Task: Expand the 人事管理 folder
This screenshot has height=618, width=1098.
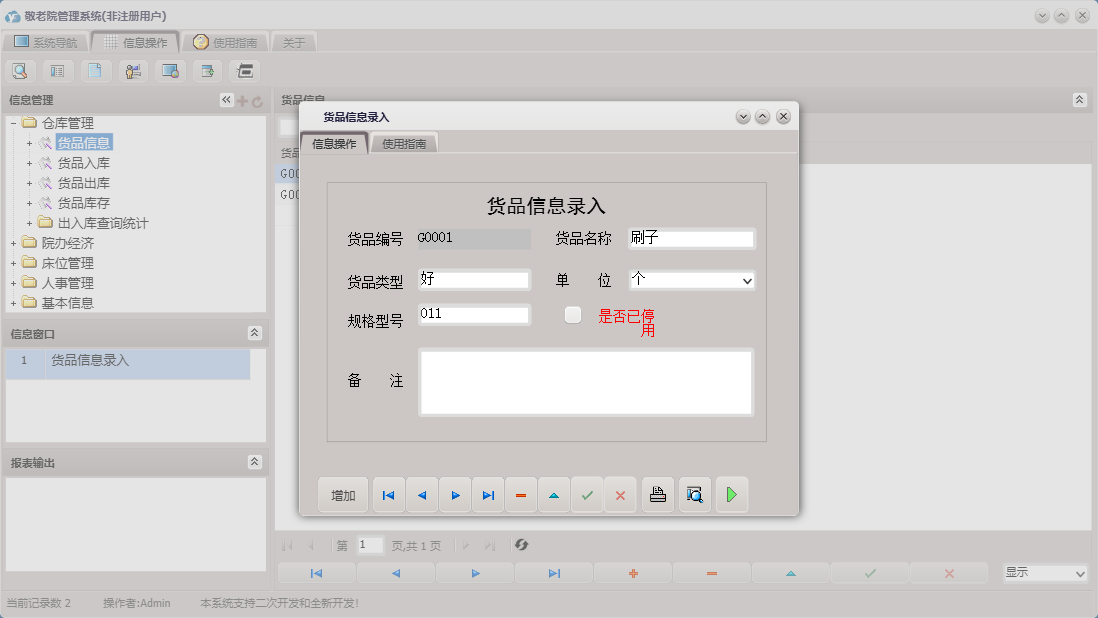Action: (15, 282)
